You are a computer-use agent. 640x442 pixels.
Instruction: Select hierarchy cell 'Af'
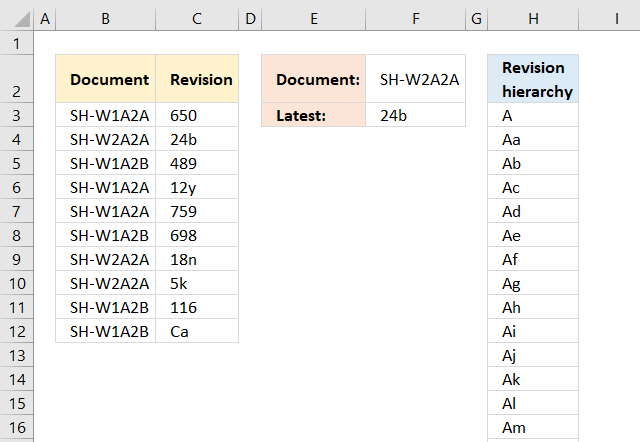tap(533, 259)
